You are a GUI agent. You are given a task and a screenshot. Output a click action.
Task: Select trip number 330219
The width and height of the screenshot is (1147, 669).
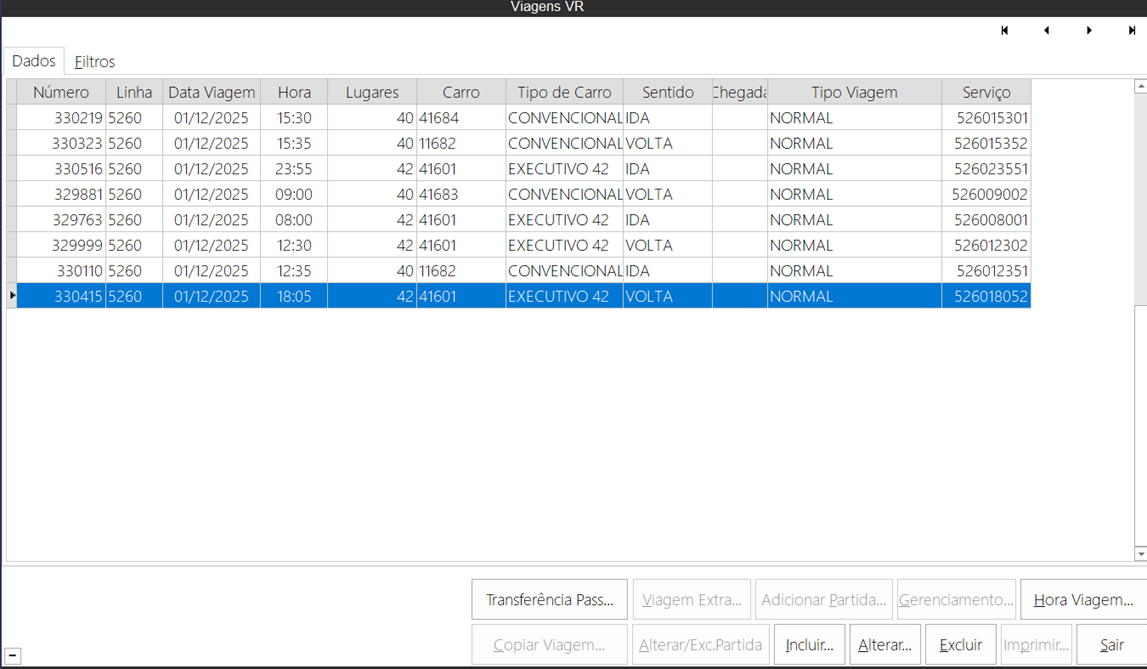pyautogui.click(x=61, y=118)
